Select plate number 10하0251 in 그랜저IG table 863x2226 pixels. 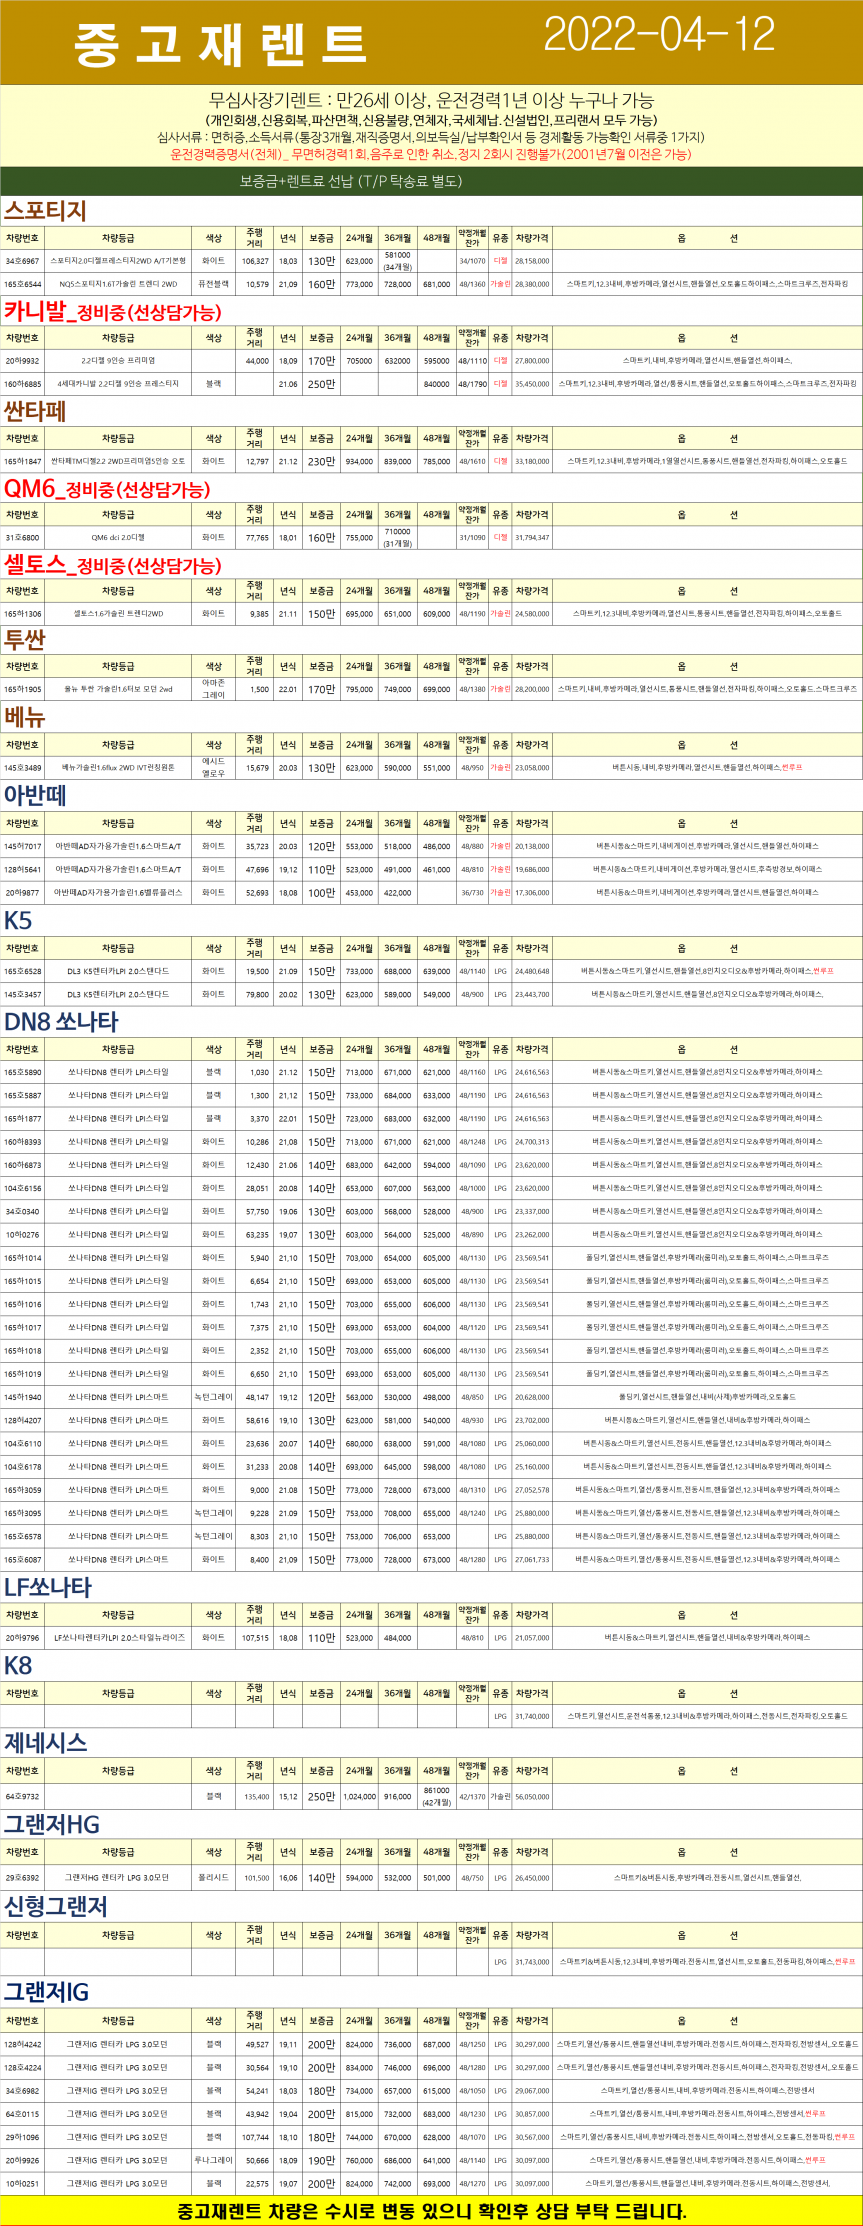point(22,2183)
